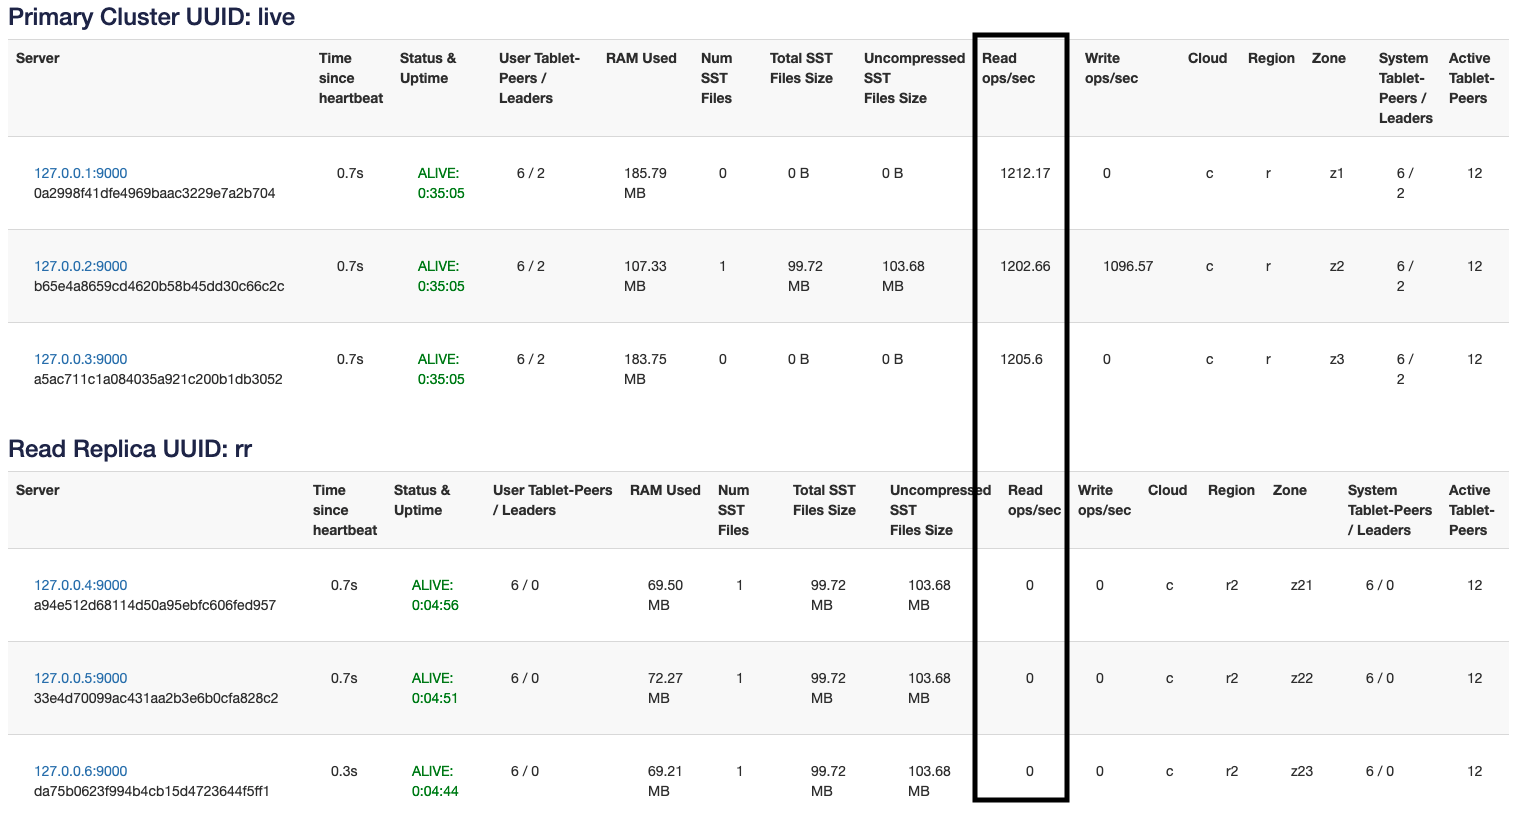Open the 127.0.0.6:9000 replica server link
This screenshot has height=833, width=1513.
(79, 770)
